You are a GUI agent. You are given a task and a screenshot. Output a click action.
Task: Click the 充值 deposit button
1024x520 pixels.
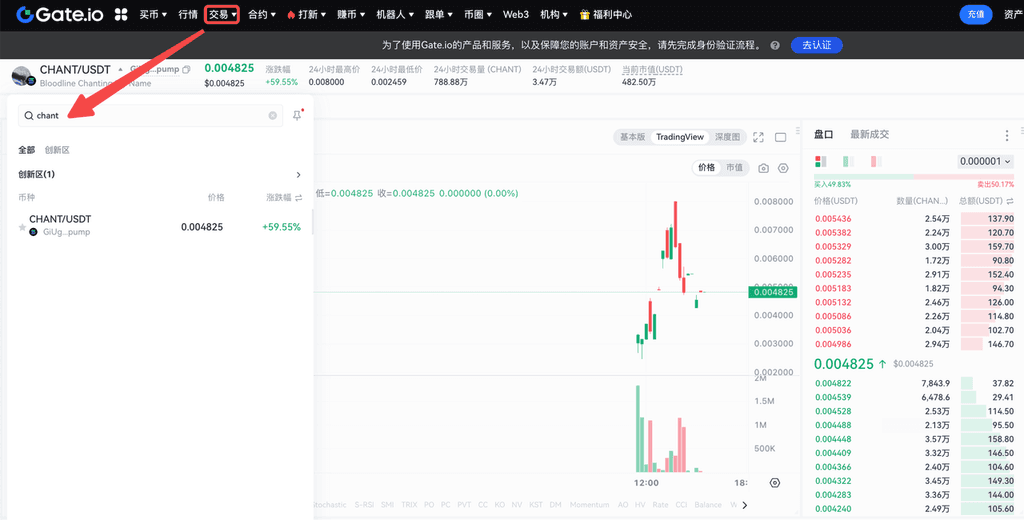(x=976, y=14)
